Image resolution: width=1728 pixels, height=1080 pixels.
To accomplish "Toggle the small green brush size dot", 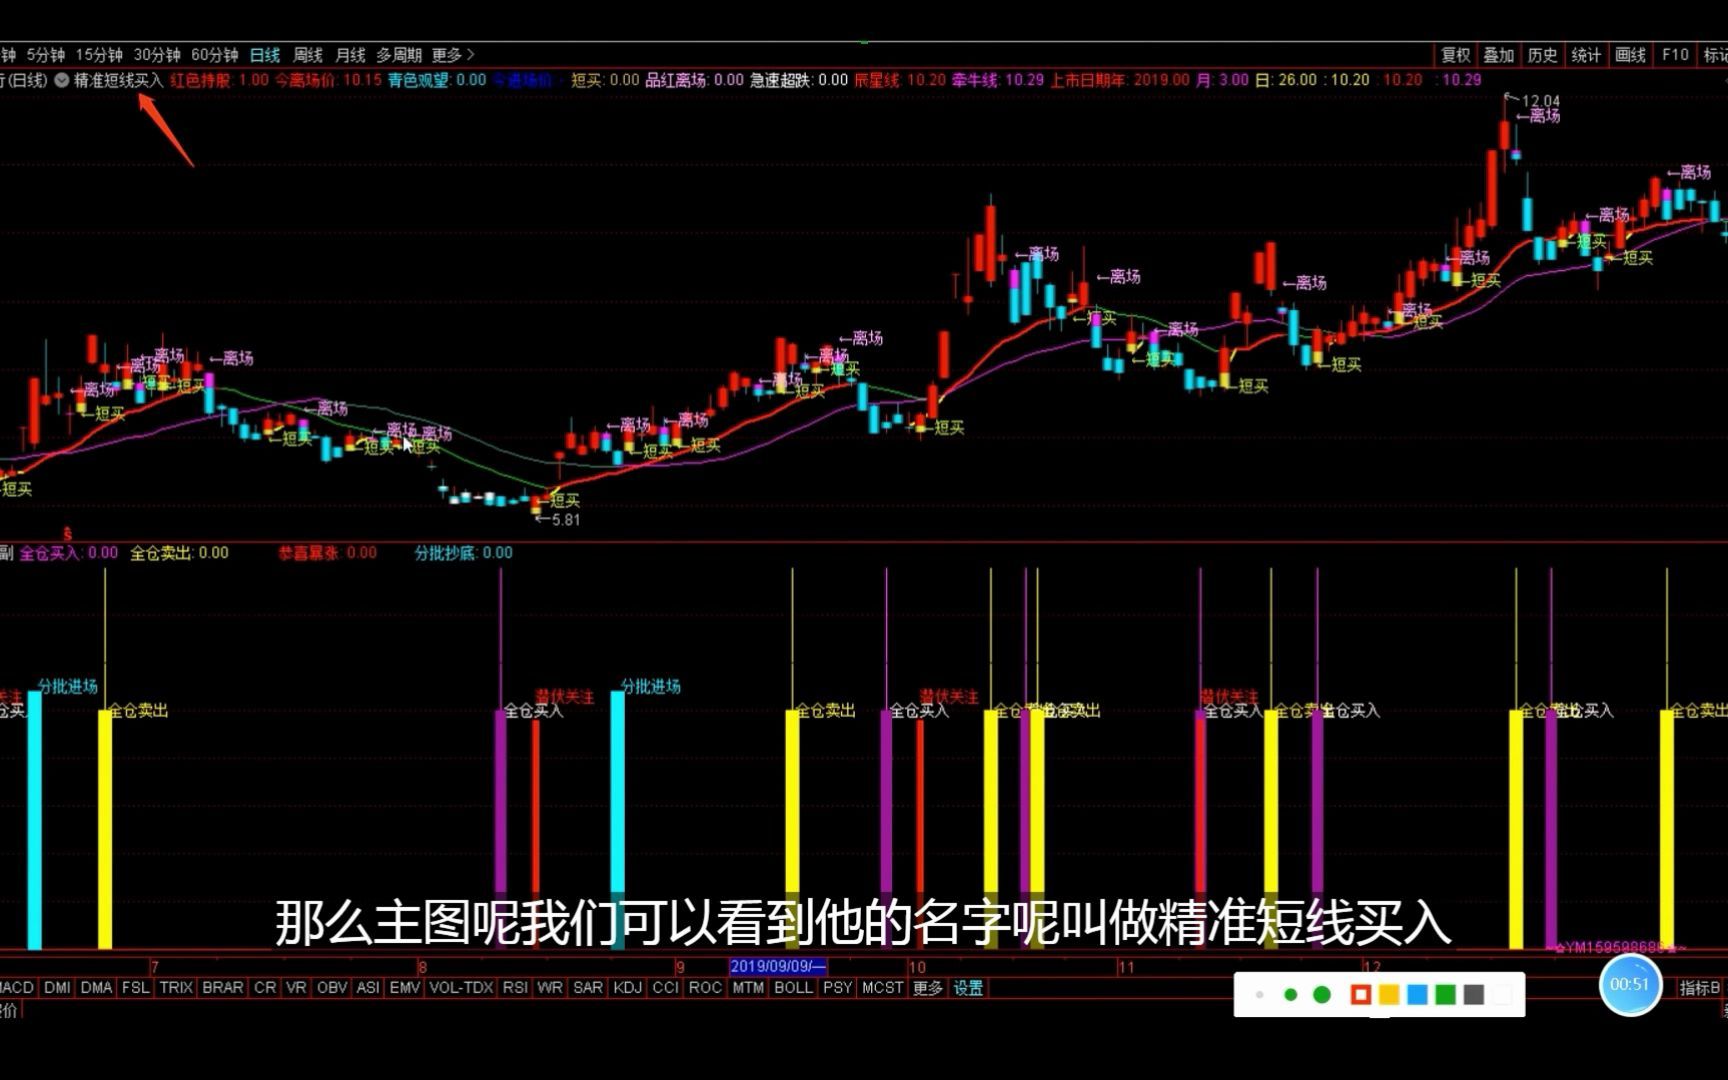I will tap(1290, 994).
